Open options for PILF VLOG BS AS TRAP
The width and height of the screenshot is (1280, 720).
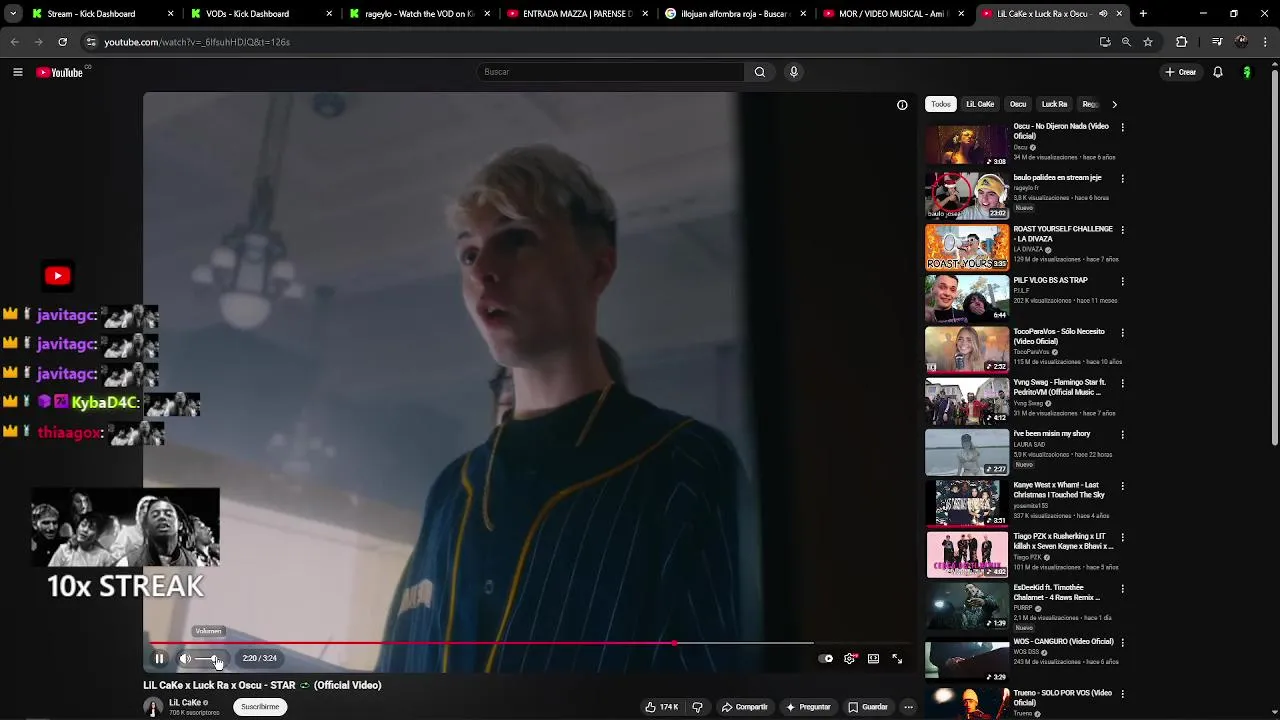pyautogui.click(x=1122, y=281)
